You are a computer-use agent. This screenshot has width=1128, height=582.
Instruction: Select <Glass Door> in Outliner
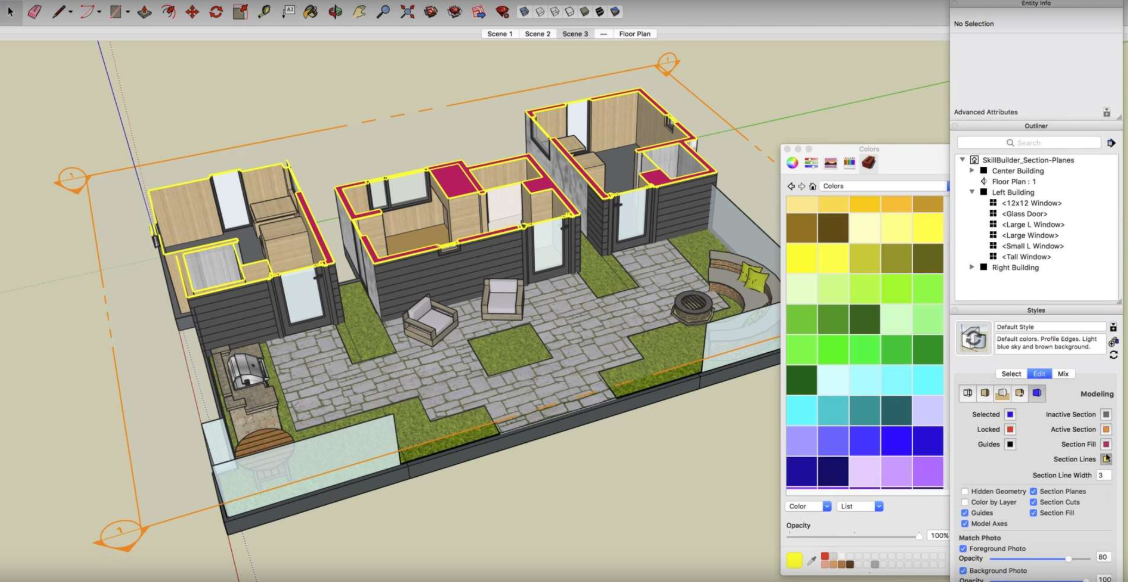click(x=1024, y=214)
